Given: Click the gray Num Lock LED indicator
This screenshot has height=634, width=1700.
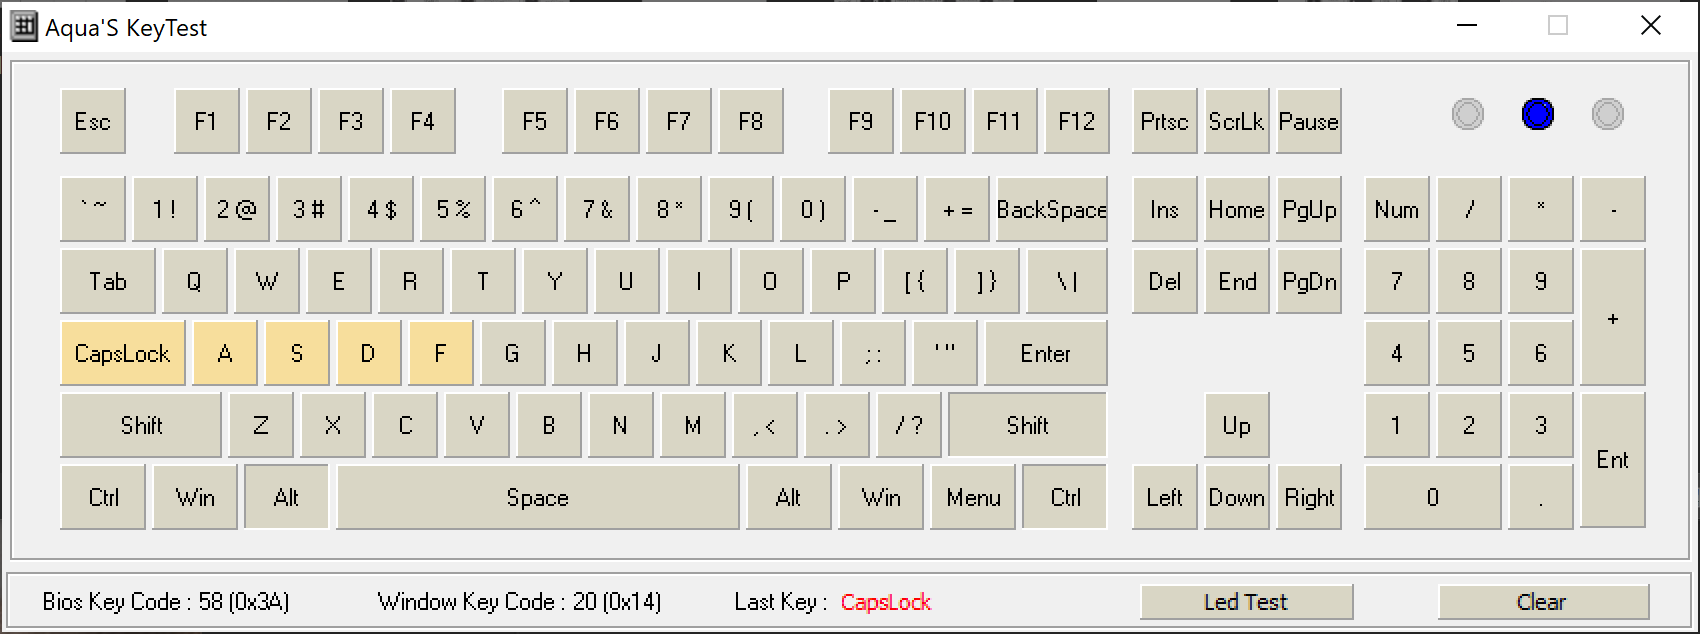Looking at the screenshot, I should tap(1467, 114).
